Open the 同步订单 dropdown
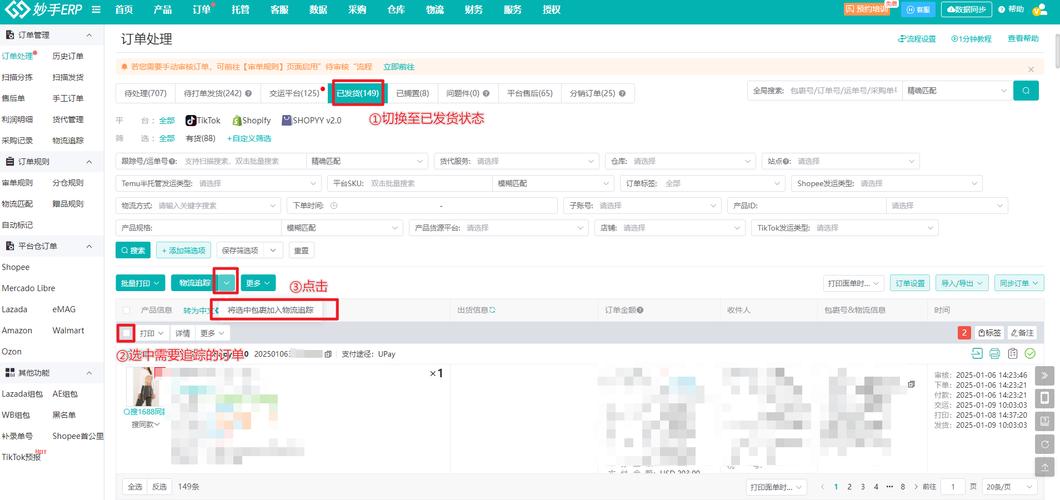Viewport: 1060px width, 500px height. coord(1019,283)
